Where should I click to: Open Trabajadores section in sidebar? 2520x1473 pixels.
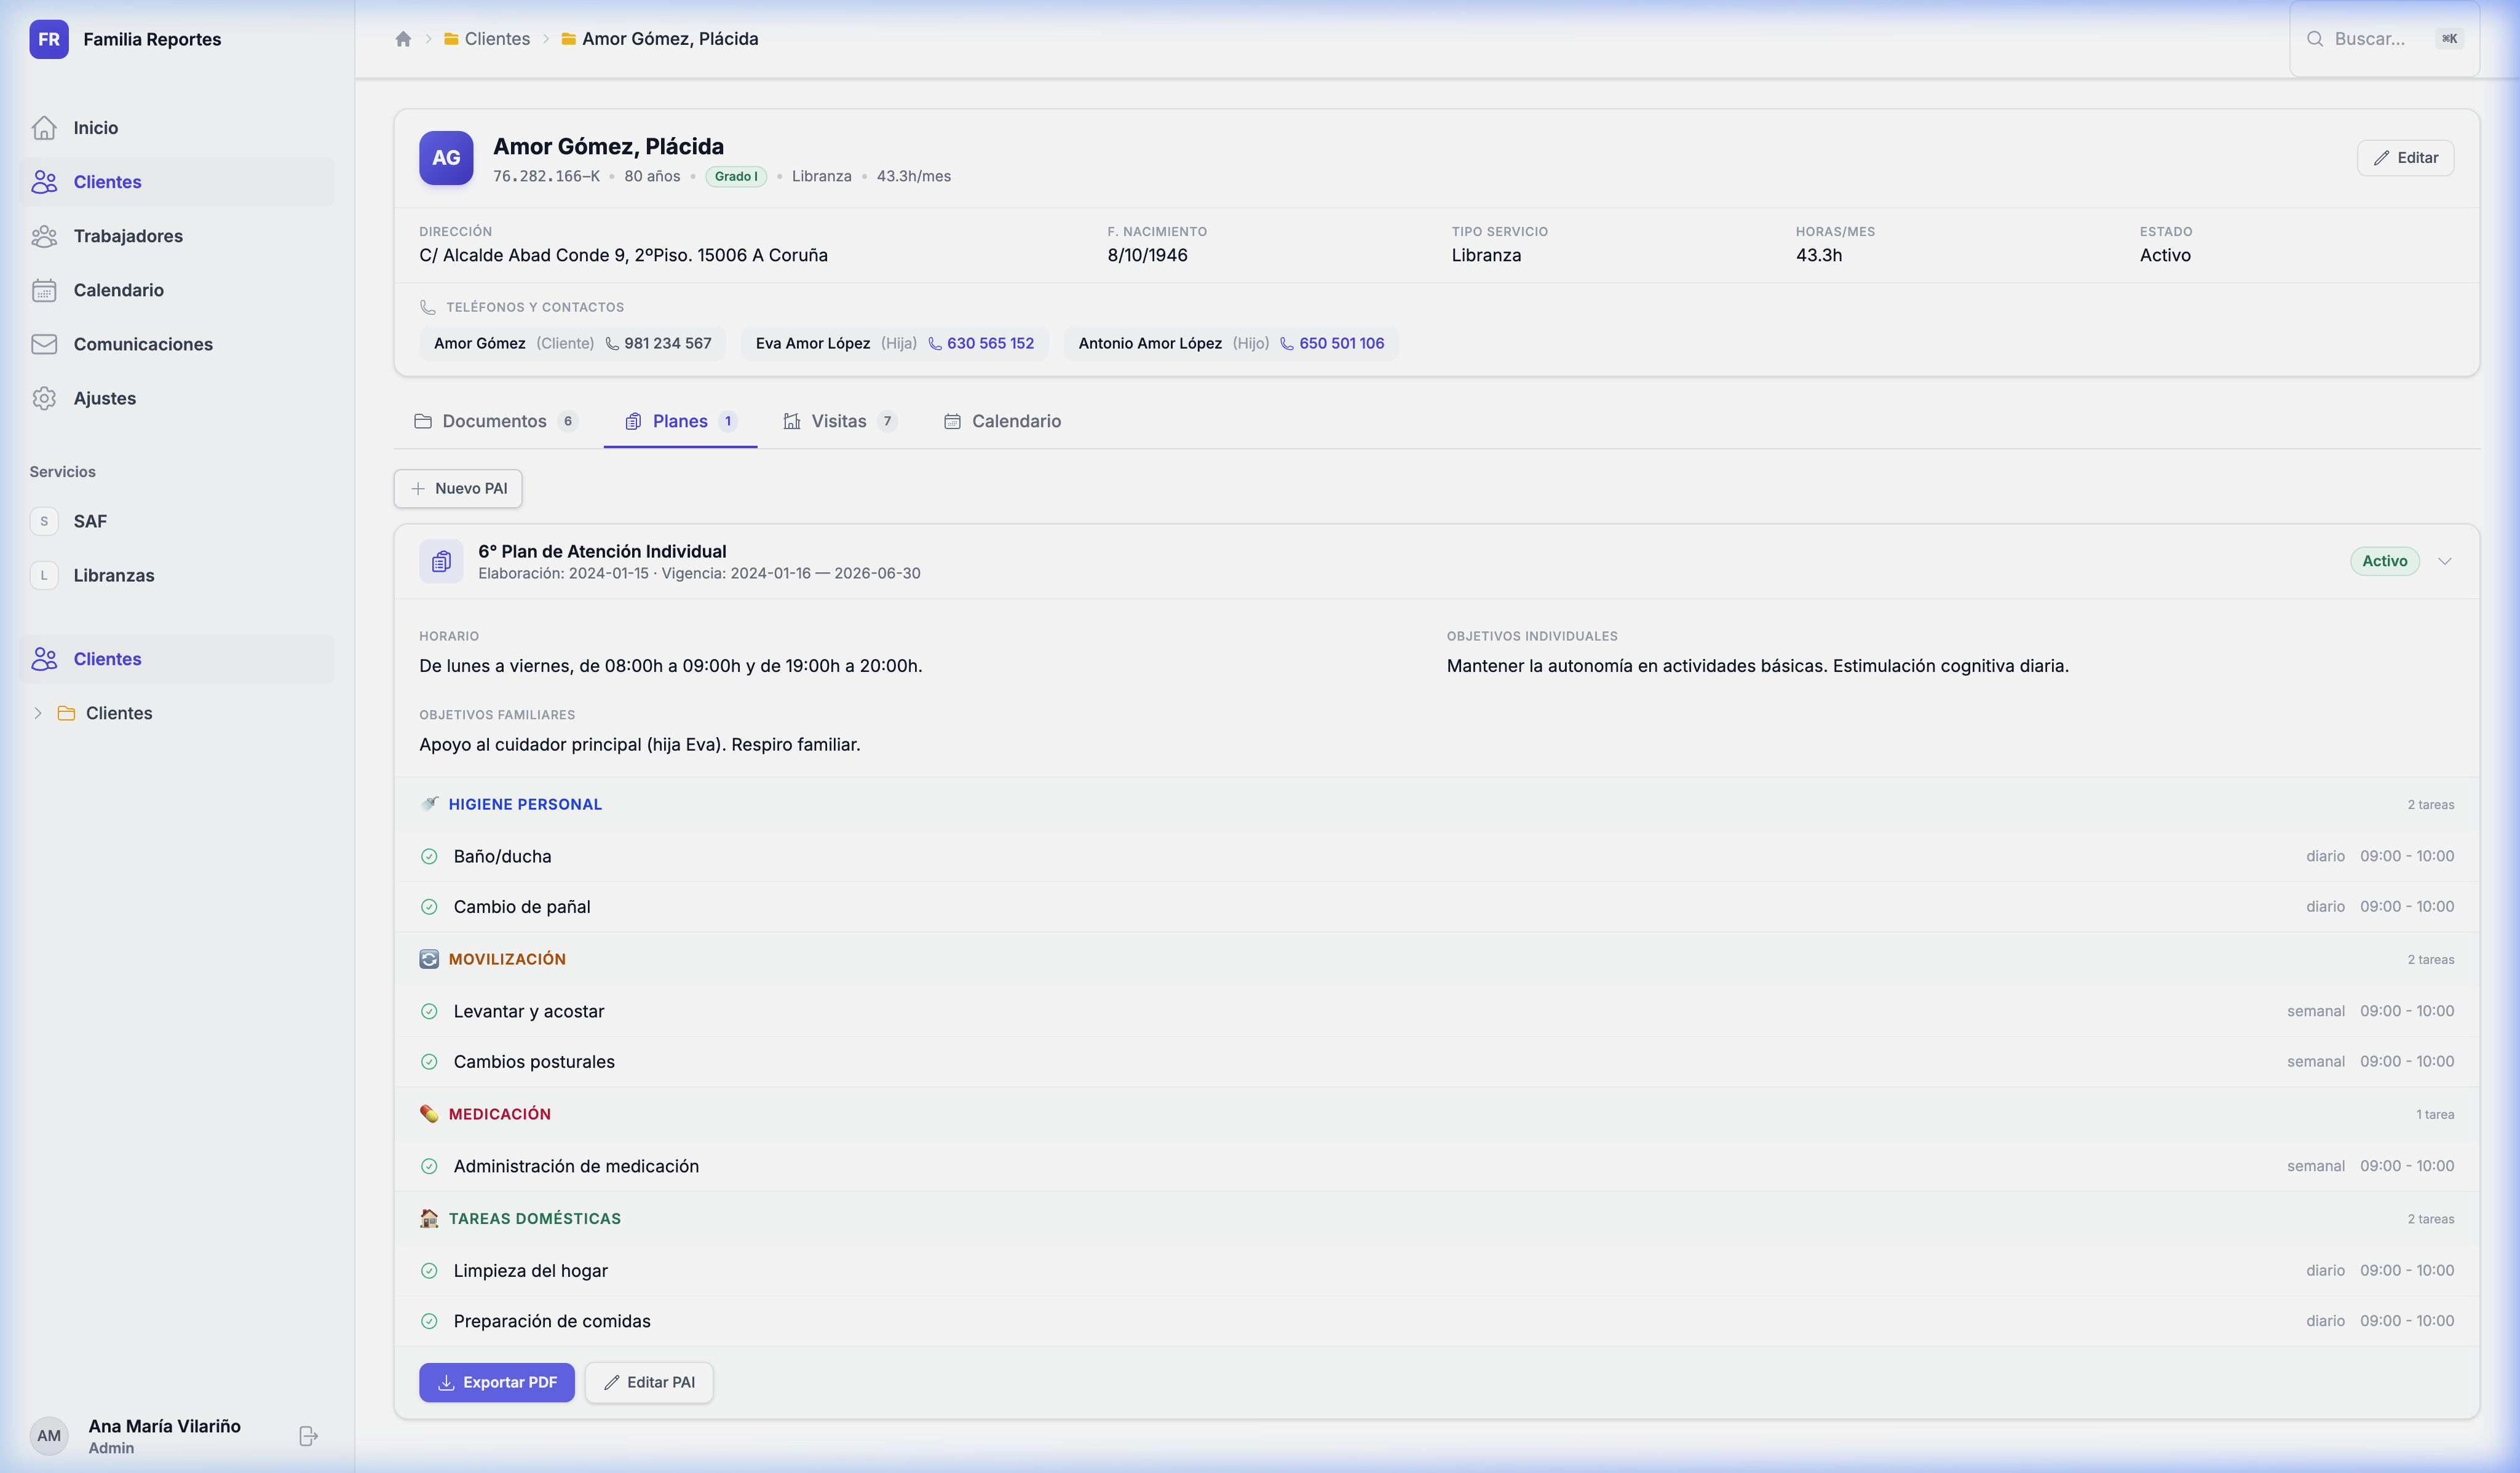(127, 236)
